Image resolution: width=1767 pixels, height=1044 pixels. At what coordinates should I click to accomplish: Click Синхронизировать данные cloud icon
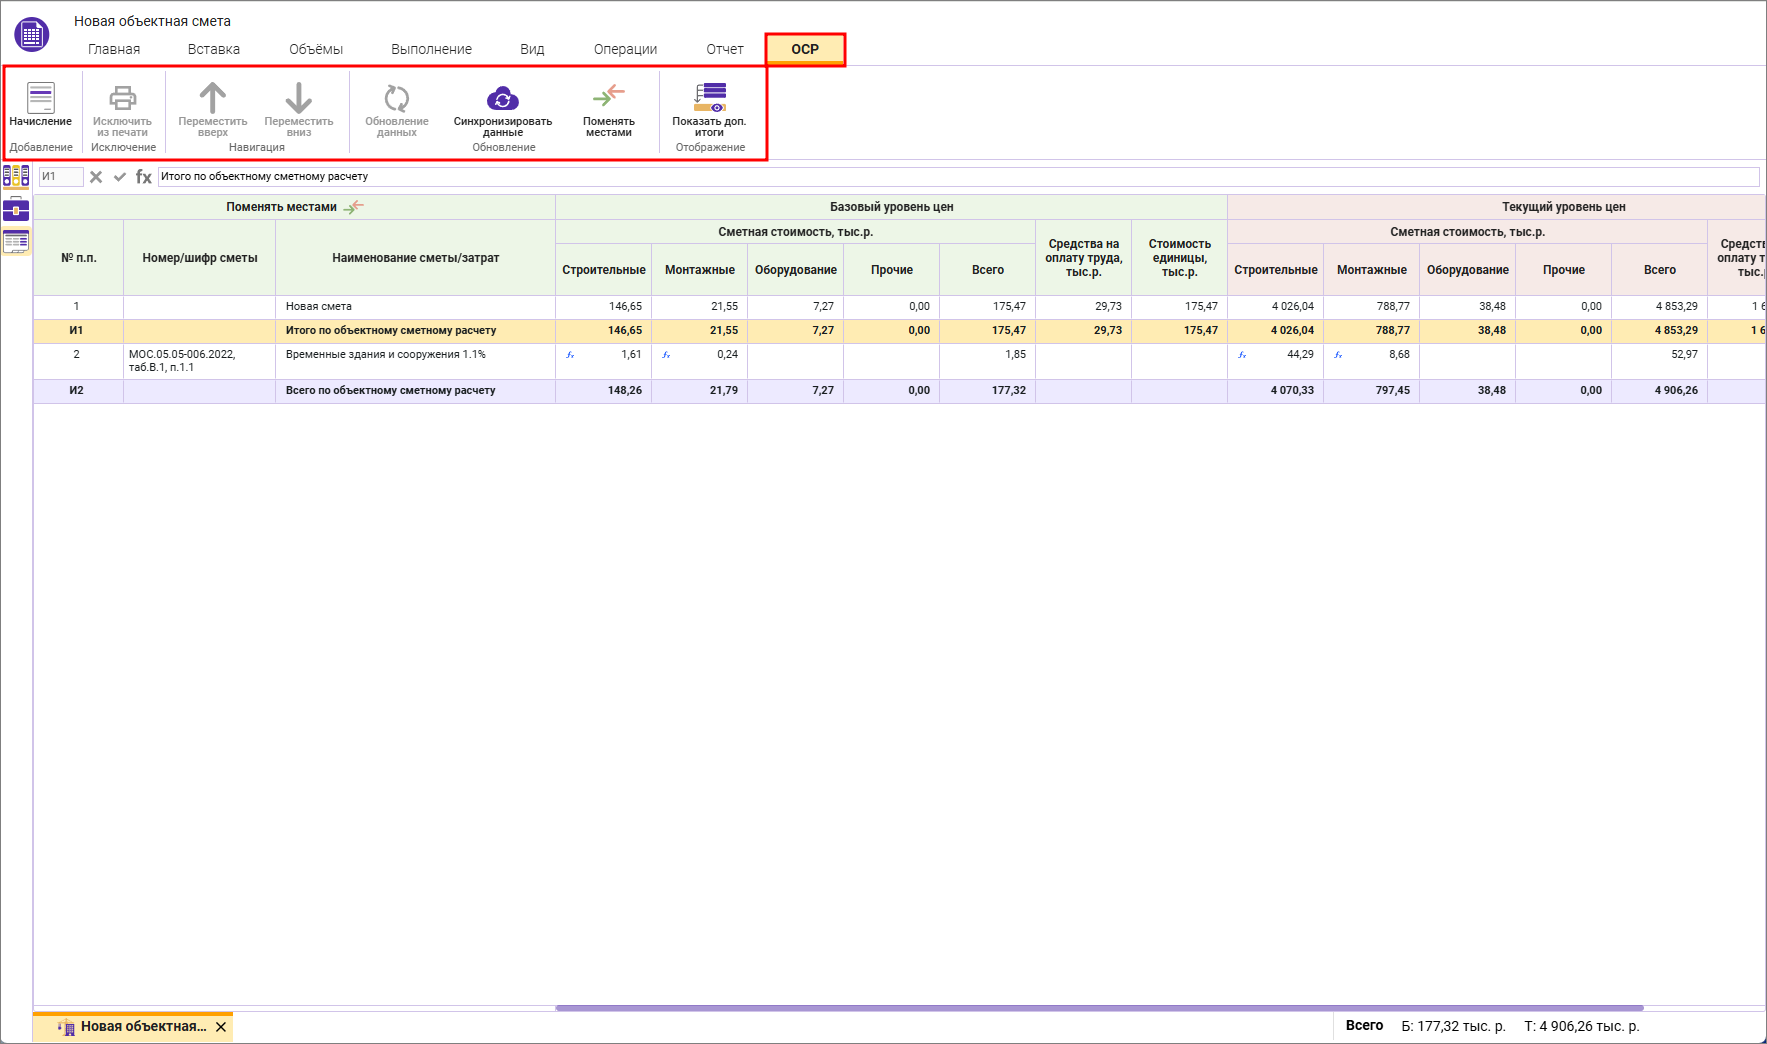502,99
